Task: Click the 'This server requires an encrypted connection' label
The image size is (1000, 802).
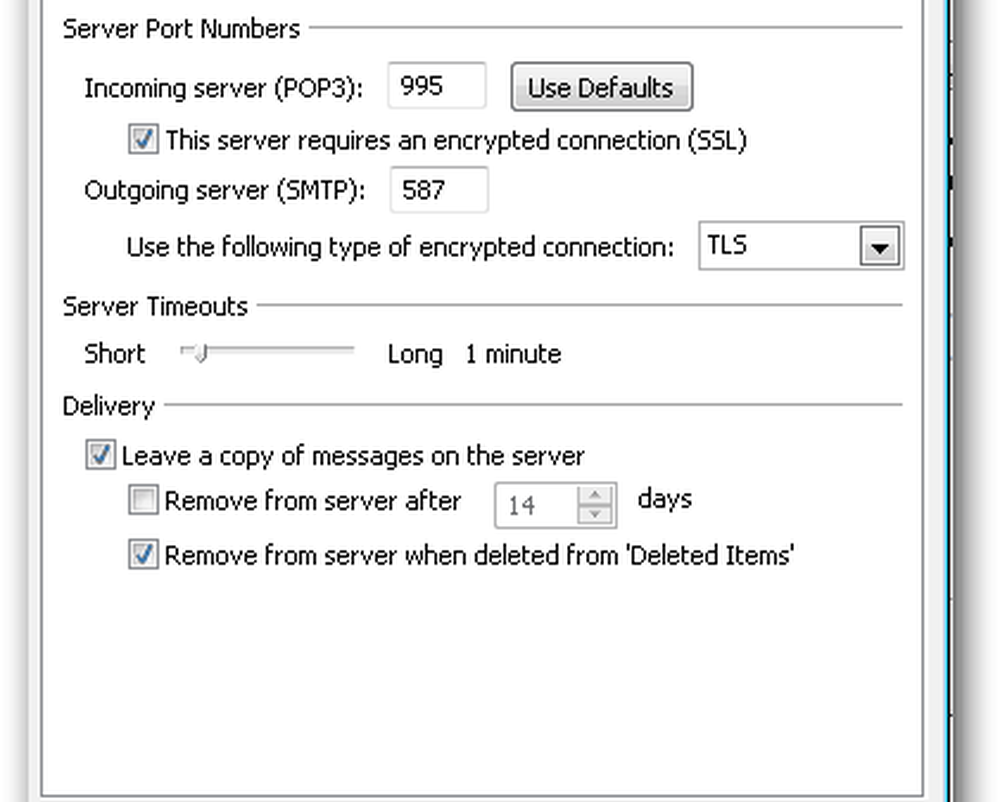Action: [456, 140]
